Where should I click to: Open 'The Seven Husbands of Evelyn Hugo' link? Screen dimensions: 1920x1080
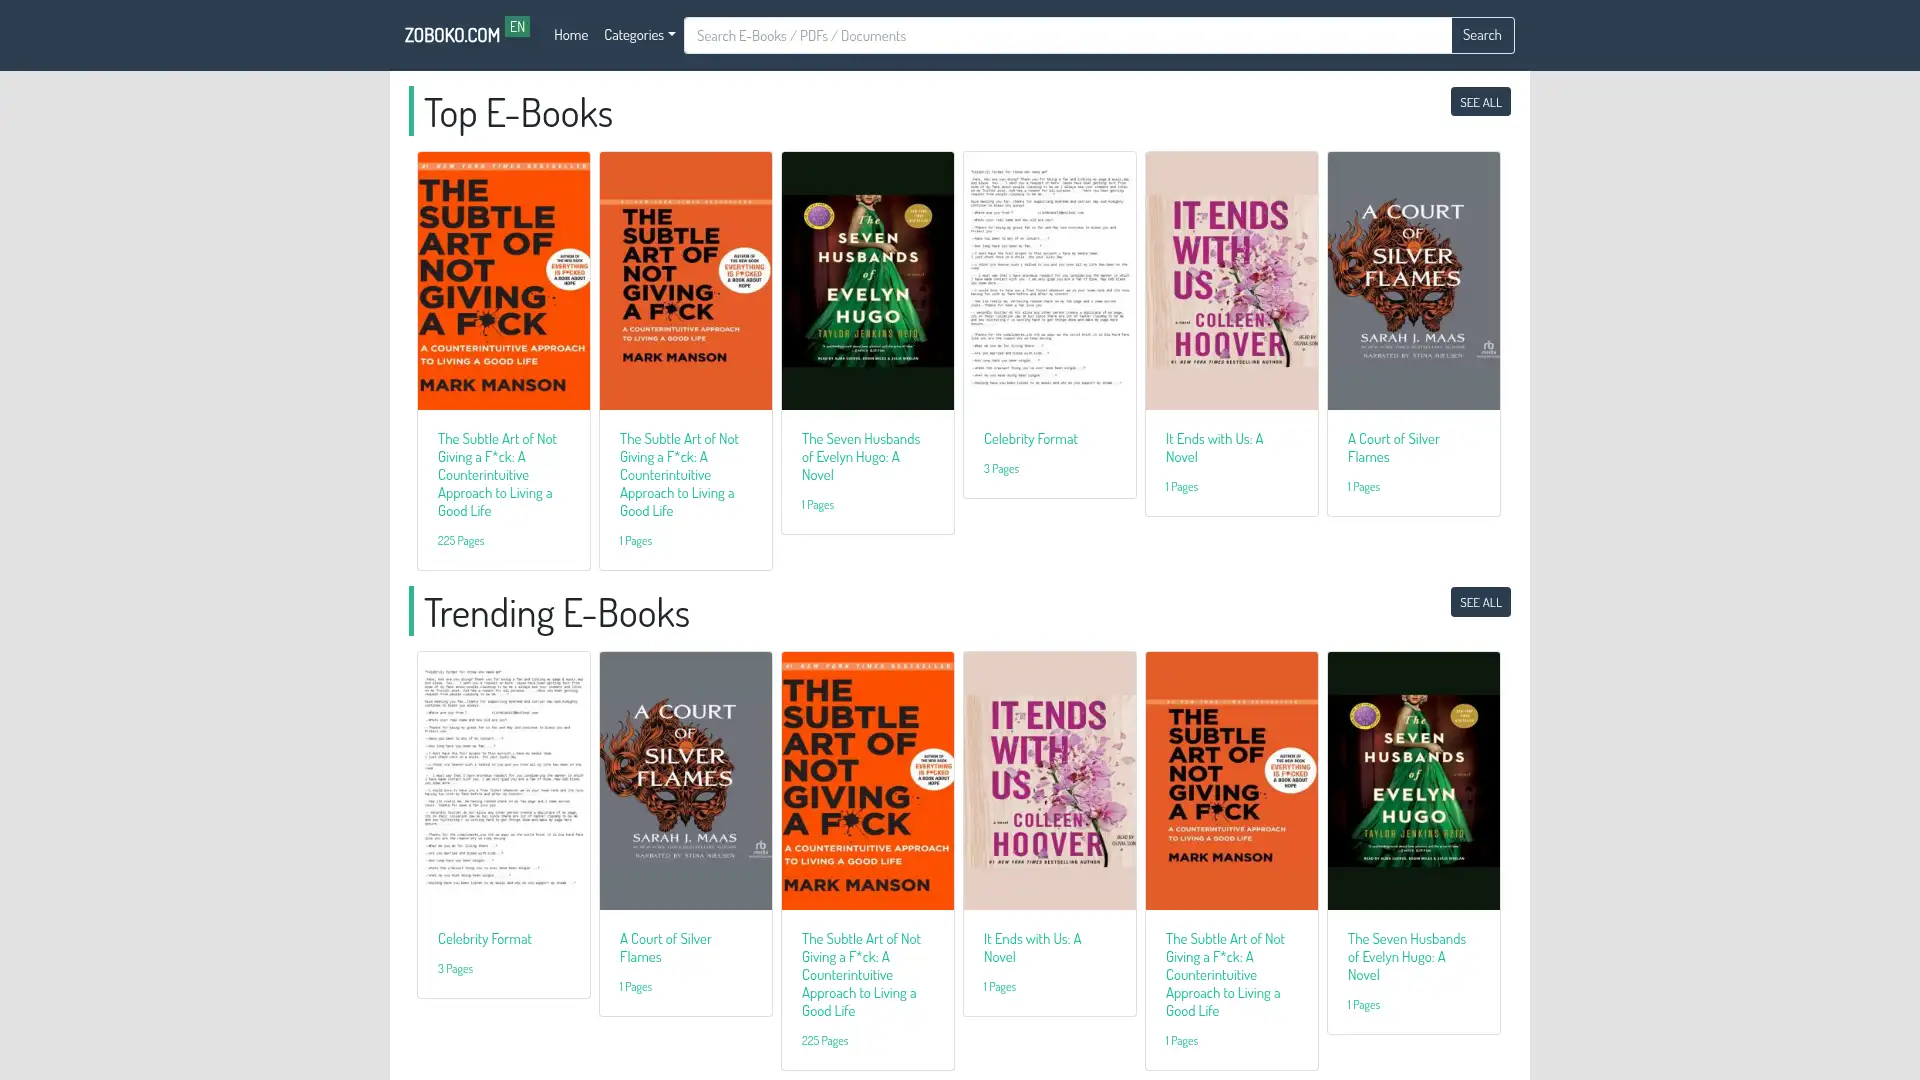[x=860, y=456]
